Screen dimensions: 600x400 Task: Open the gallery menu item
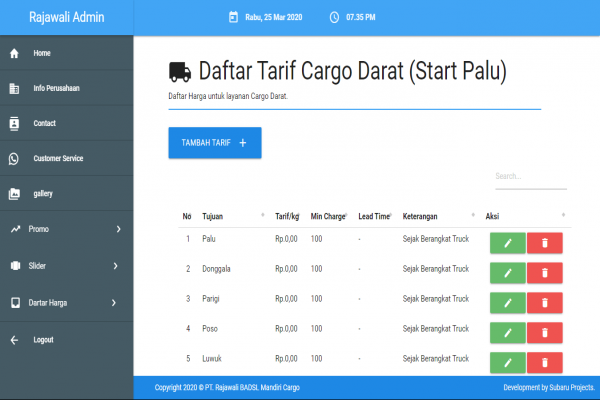coord(43,194)
